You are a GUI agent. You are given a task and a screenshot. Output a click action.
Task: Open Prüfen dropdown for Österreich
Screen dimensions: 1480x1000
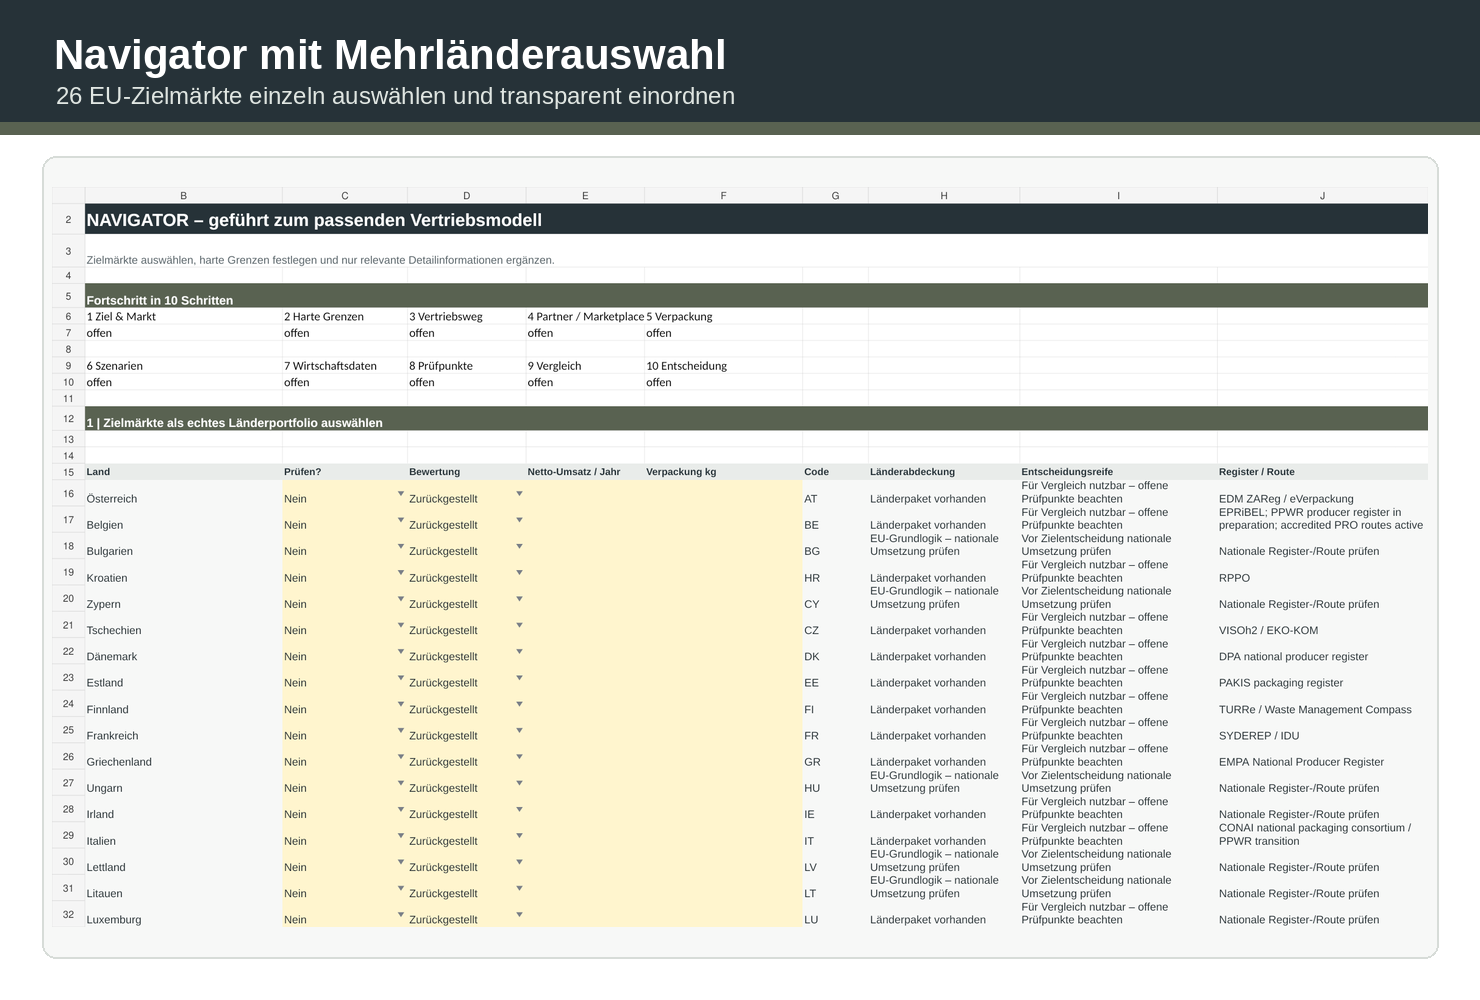point(401,494)
